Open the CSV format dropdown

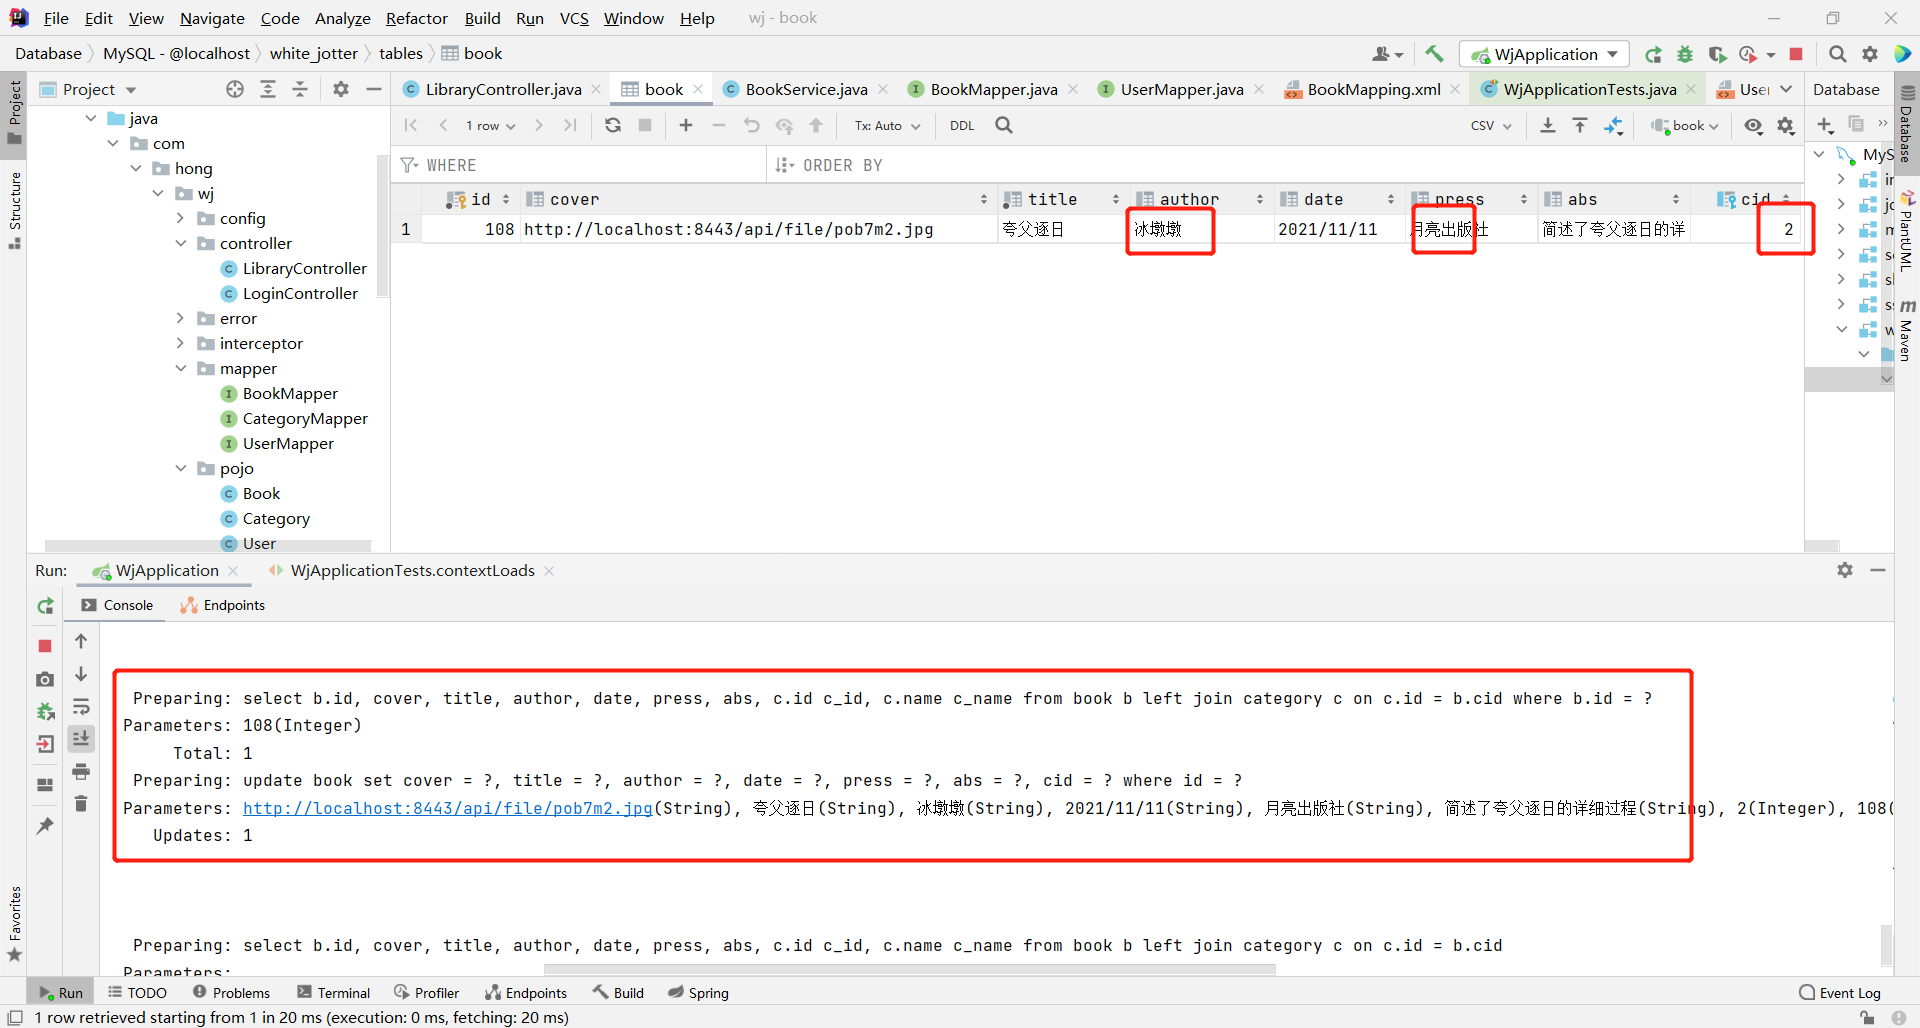tap(1490, 126)
